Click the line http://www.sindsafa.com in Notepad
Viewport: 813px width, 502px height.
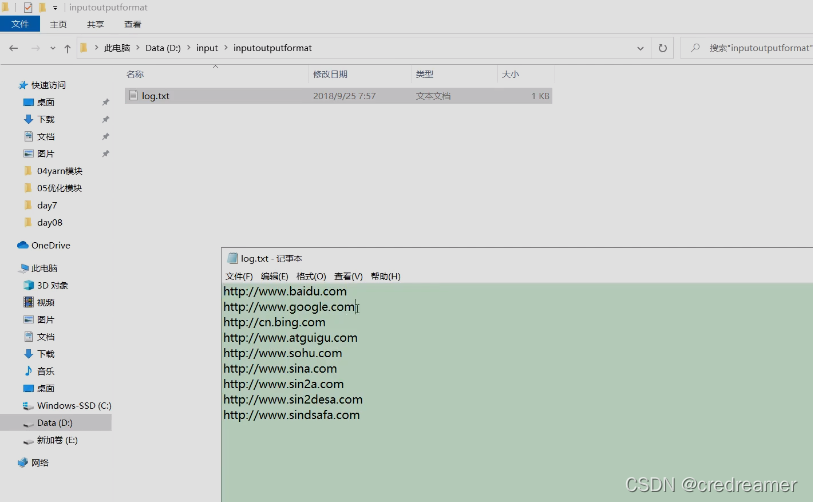(x=291, y=415)
